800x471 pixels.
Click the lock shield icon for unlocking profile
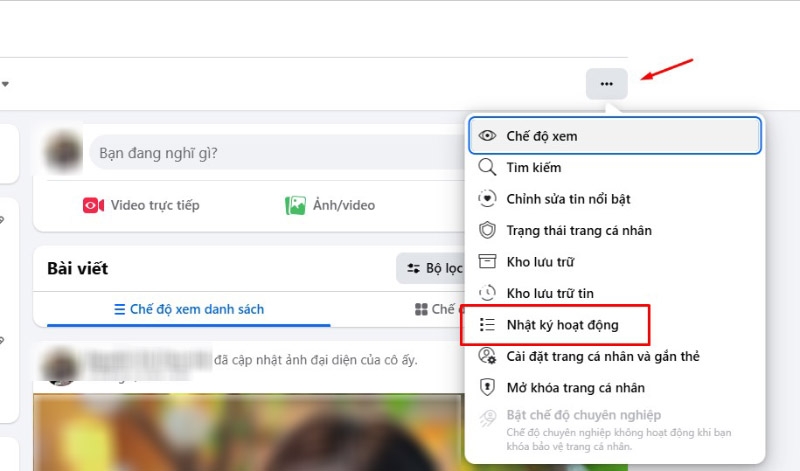[x=487, y=387]
